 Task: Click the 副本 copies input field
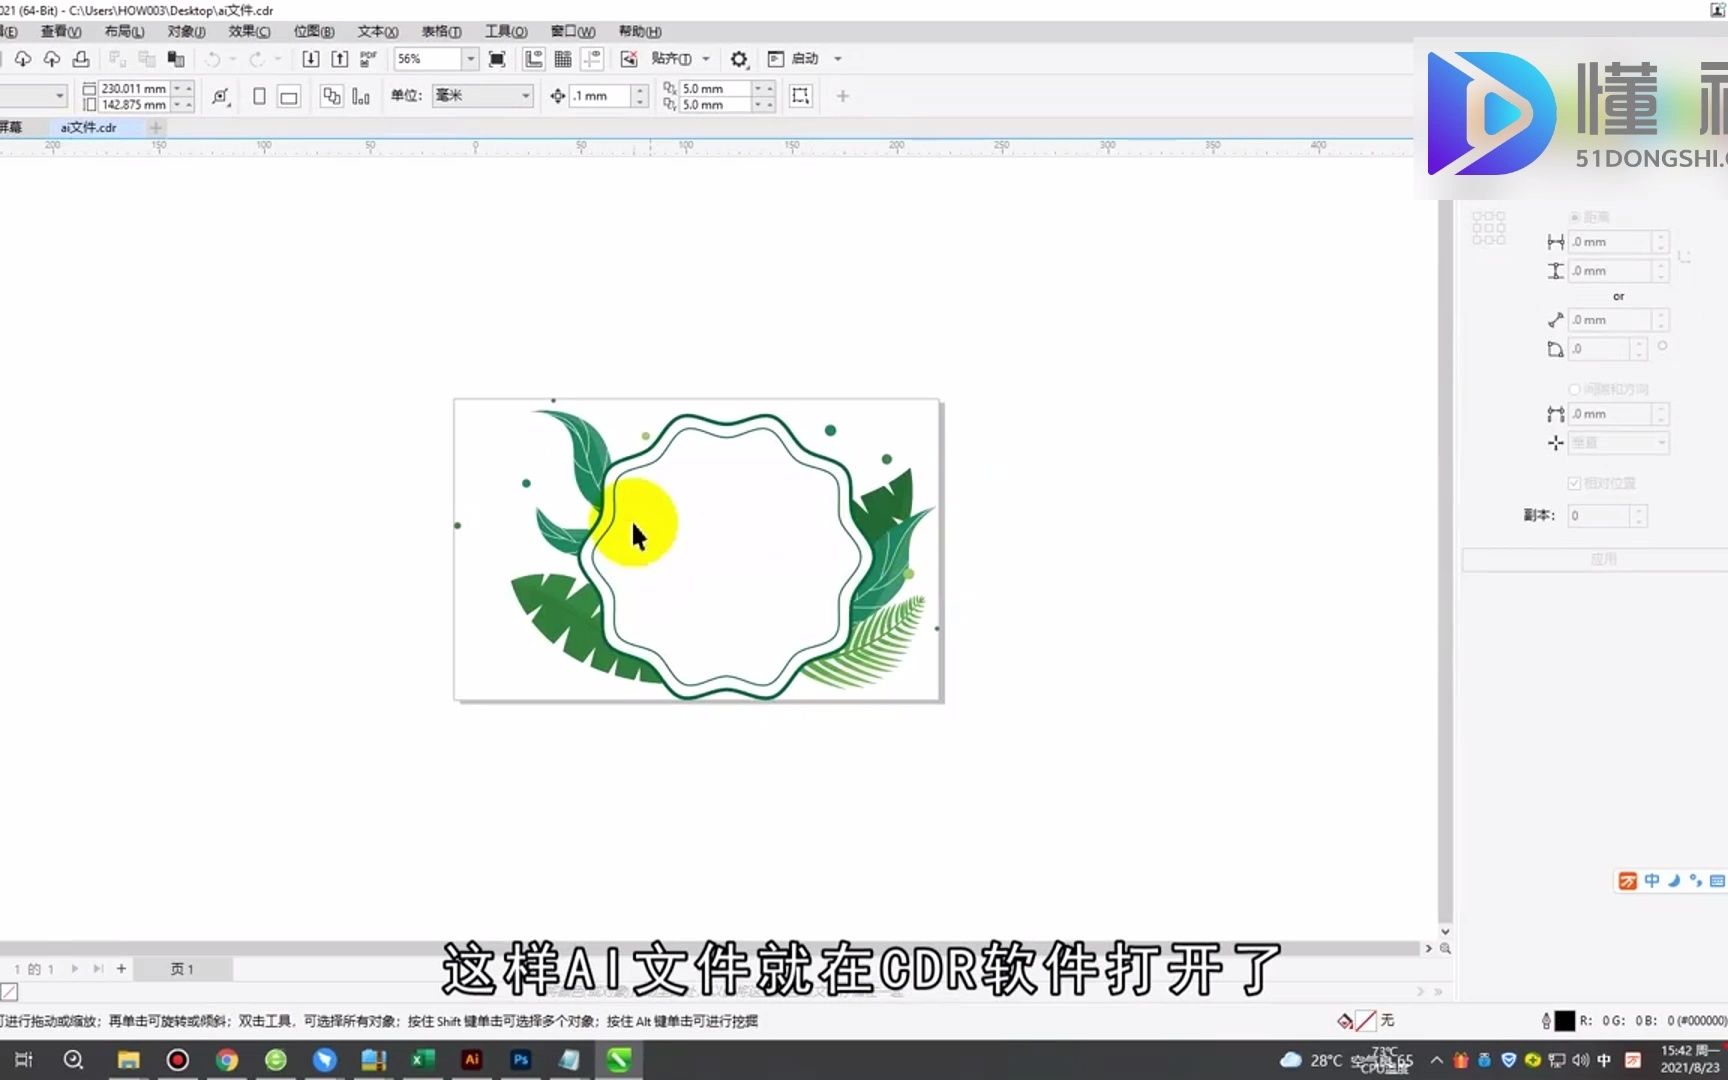1599,515
